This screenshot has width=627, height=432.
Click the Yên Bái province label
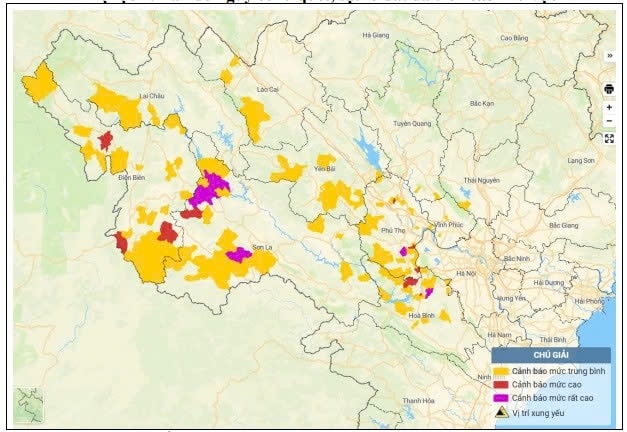pyautogui.click(x=324, y=169)
